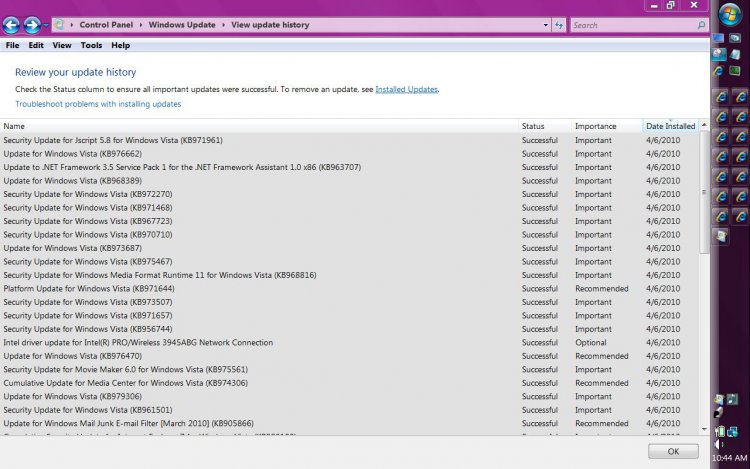Image resolution: width=750 pixels, height=469 pixels.
Task: Confirm with the OK button
Action: click(x=673, y=451)
